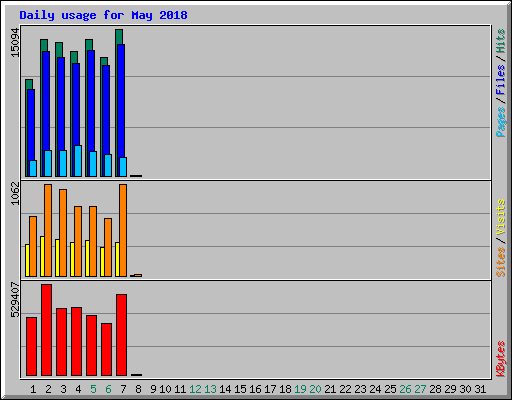
Task: Click the orange Sites legend label
Action: tap(501, 262)
